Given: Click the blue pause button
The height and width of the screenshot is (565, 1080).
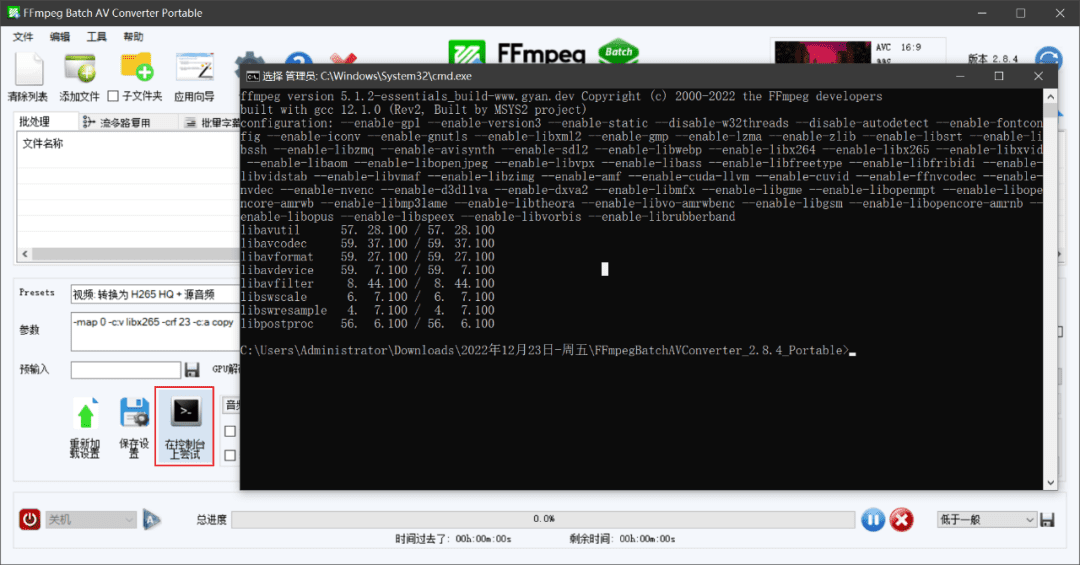Looking at the screenshot, I should point(872,519).
